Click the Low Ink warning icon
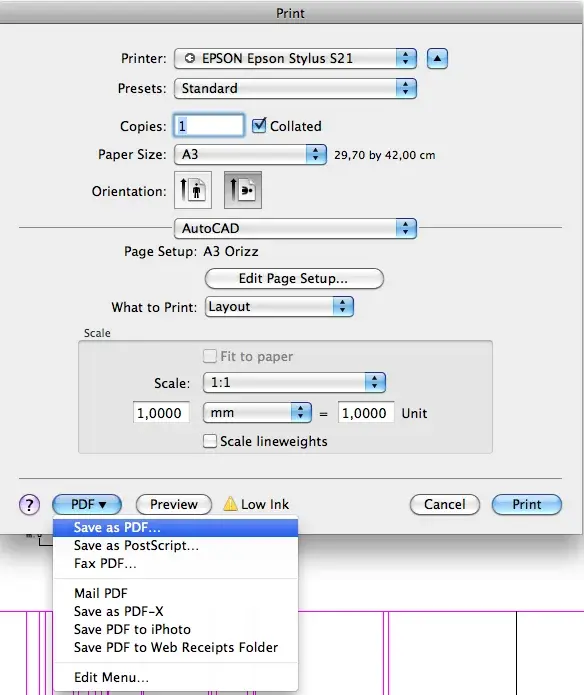Screen dimensions: 584x695 click(x=230, y=504)
